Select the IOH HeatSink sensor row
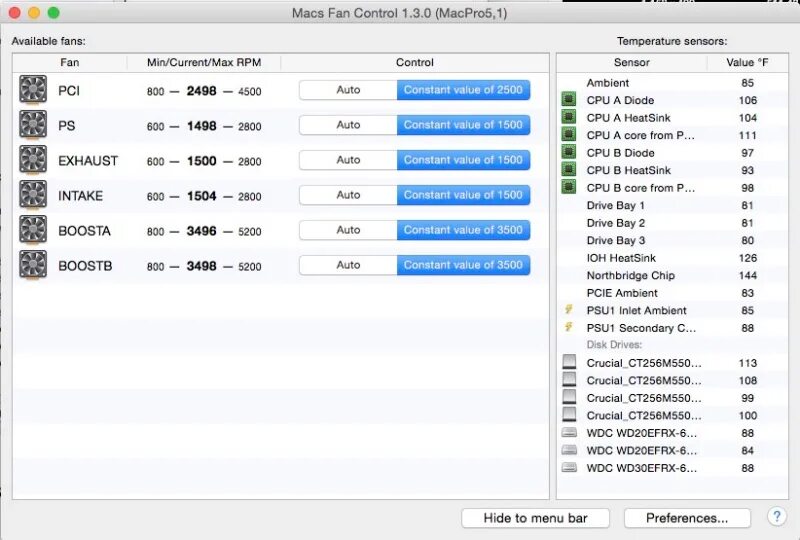 [672, 258]
